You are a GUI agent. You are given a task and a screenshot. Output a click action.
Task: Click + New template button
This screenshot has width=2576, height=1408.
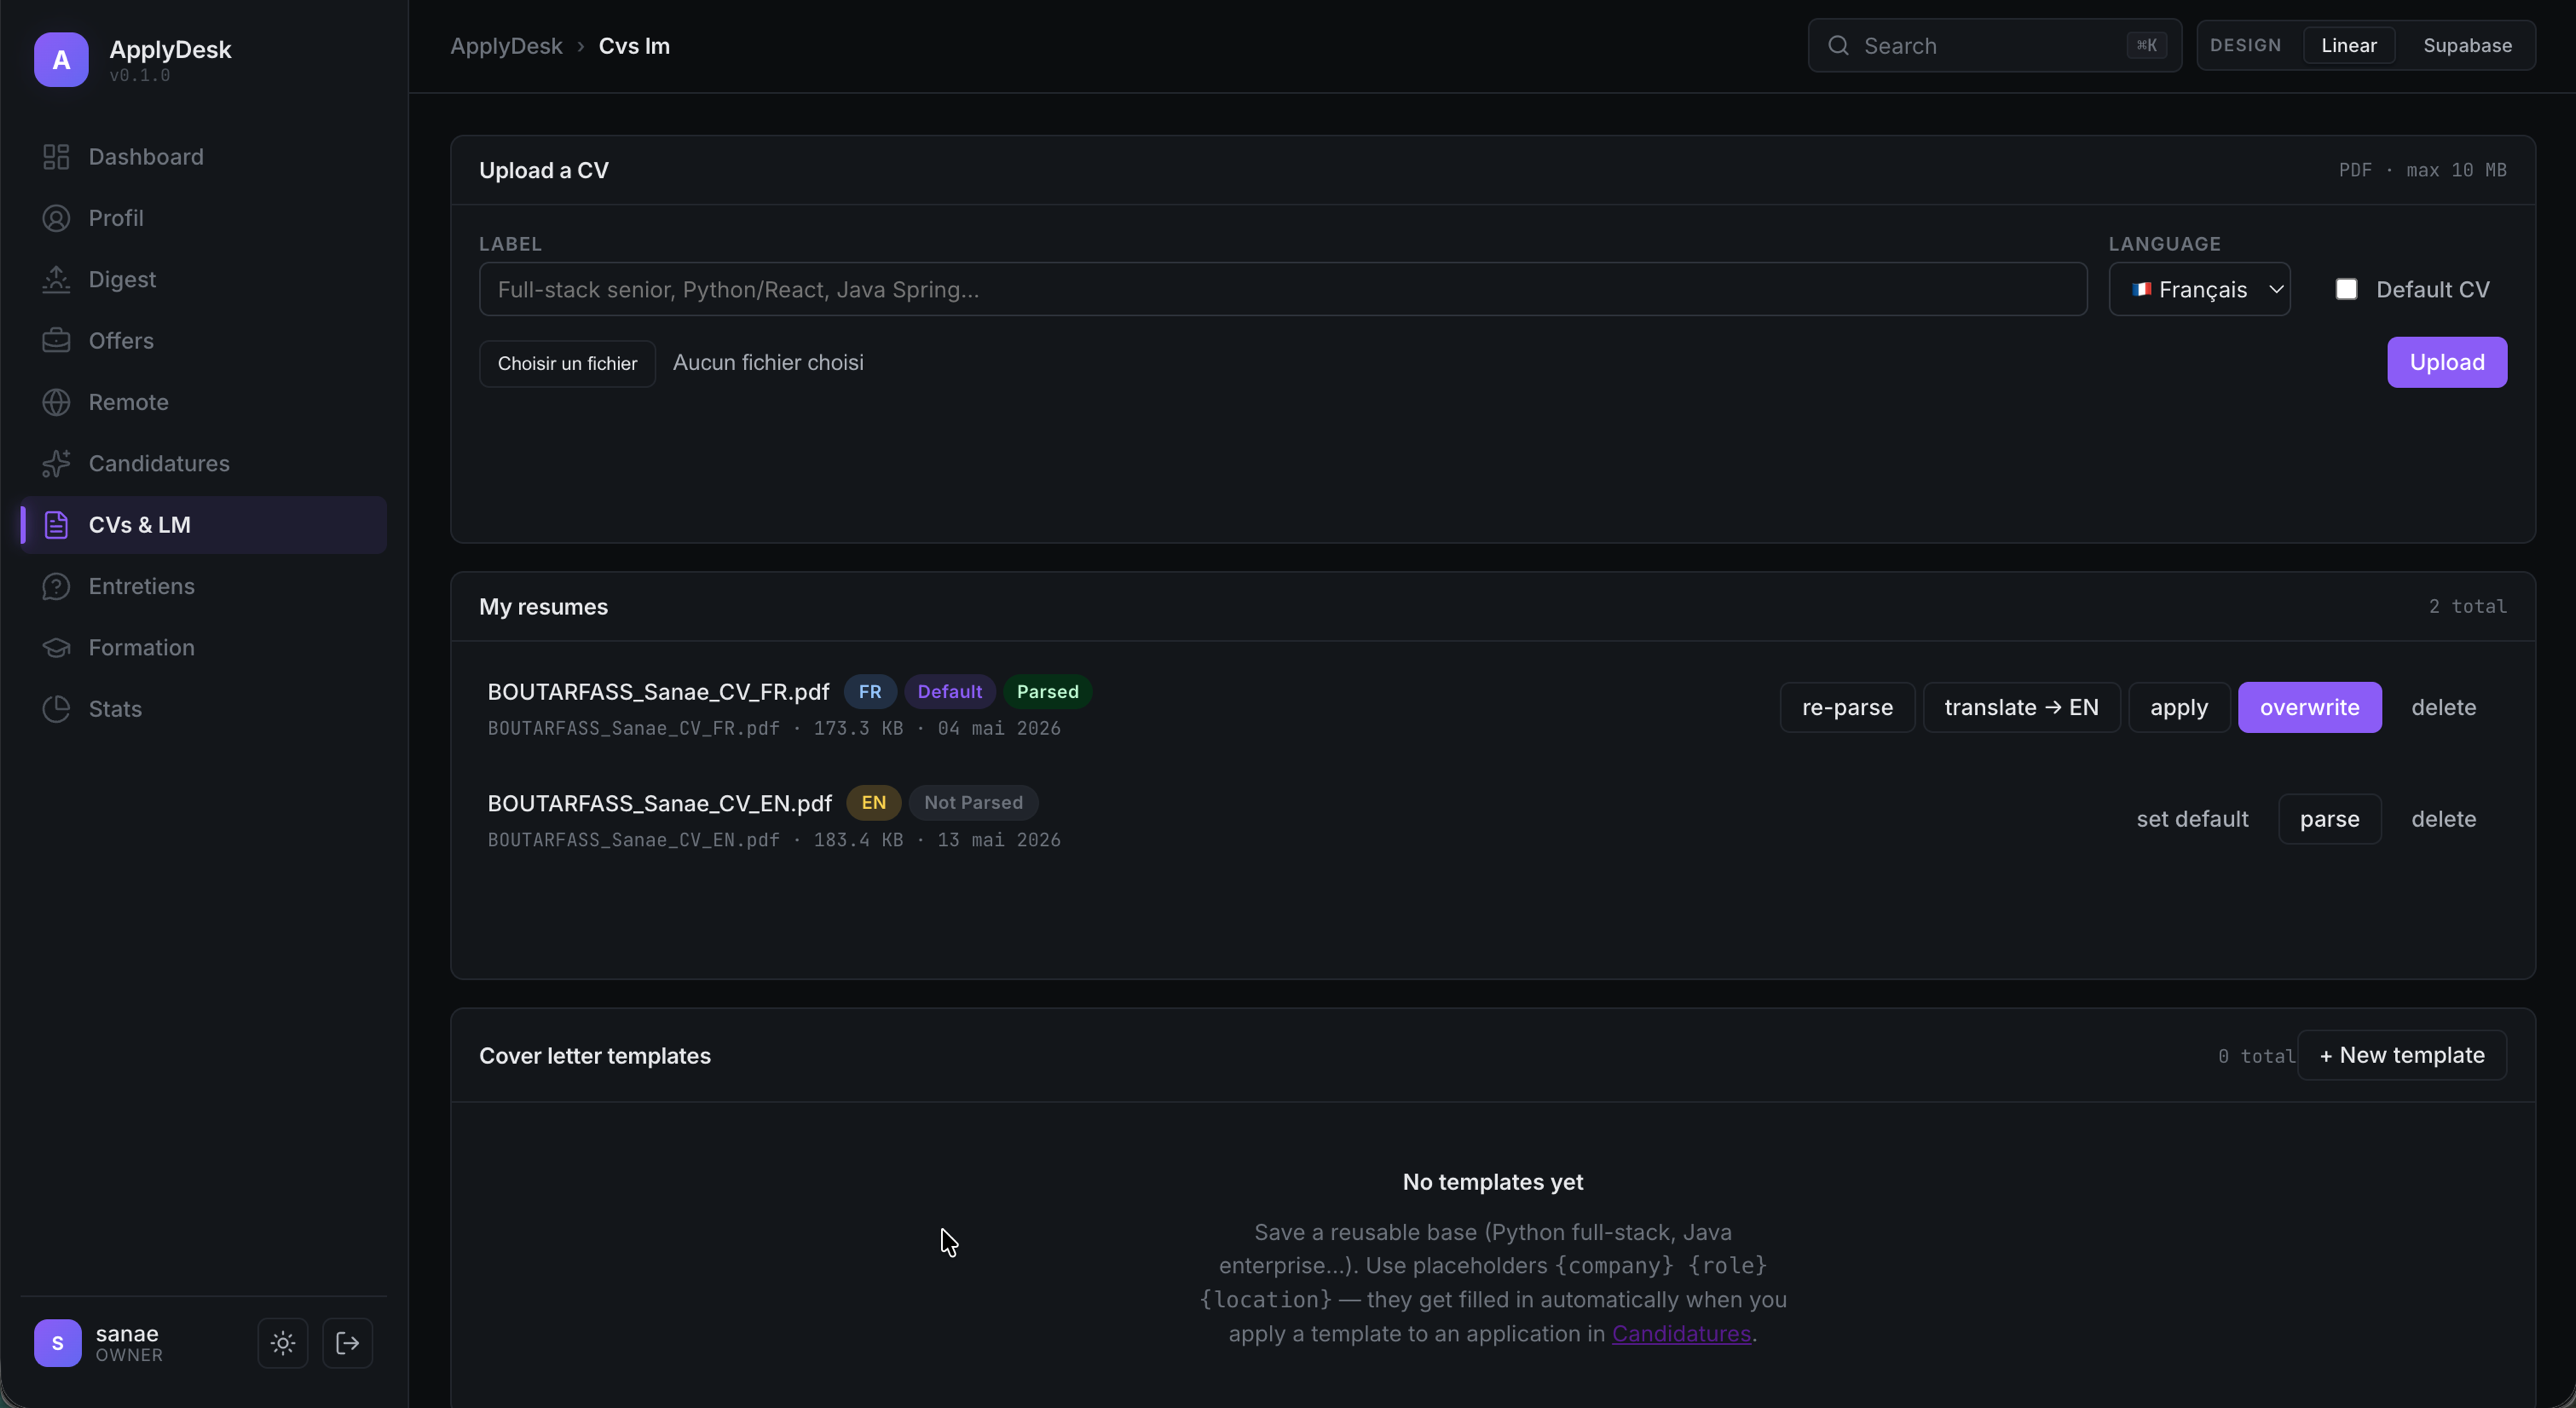pos(2401,1055)
